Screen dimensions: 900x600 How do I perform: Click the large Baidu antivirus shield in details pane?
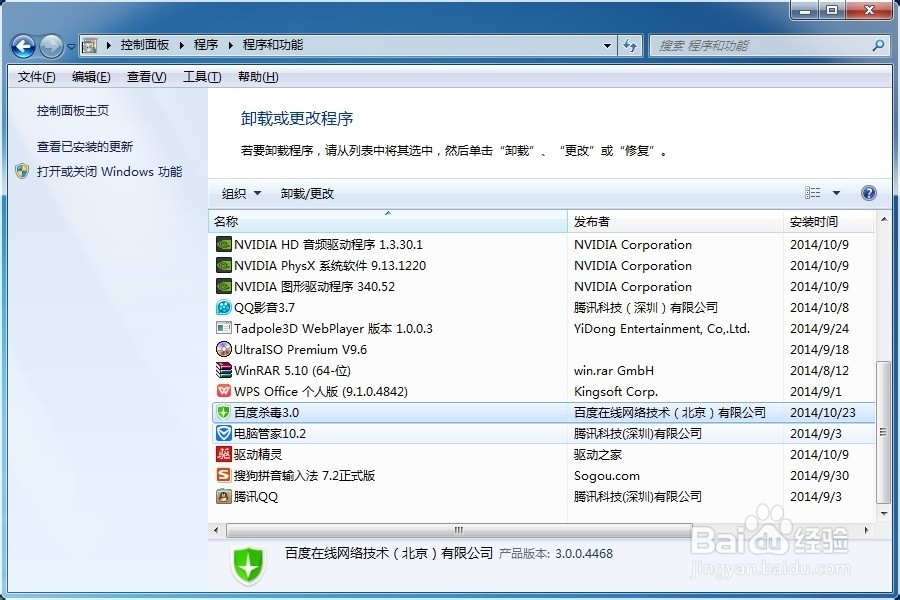248,564
